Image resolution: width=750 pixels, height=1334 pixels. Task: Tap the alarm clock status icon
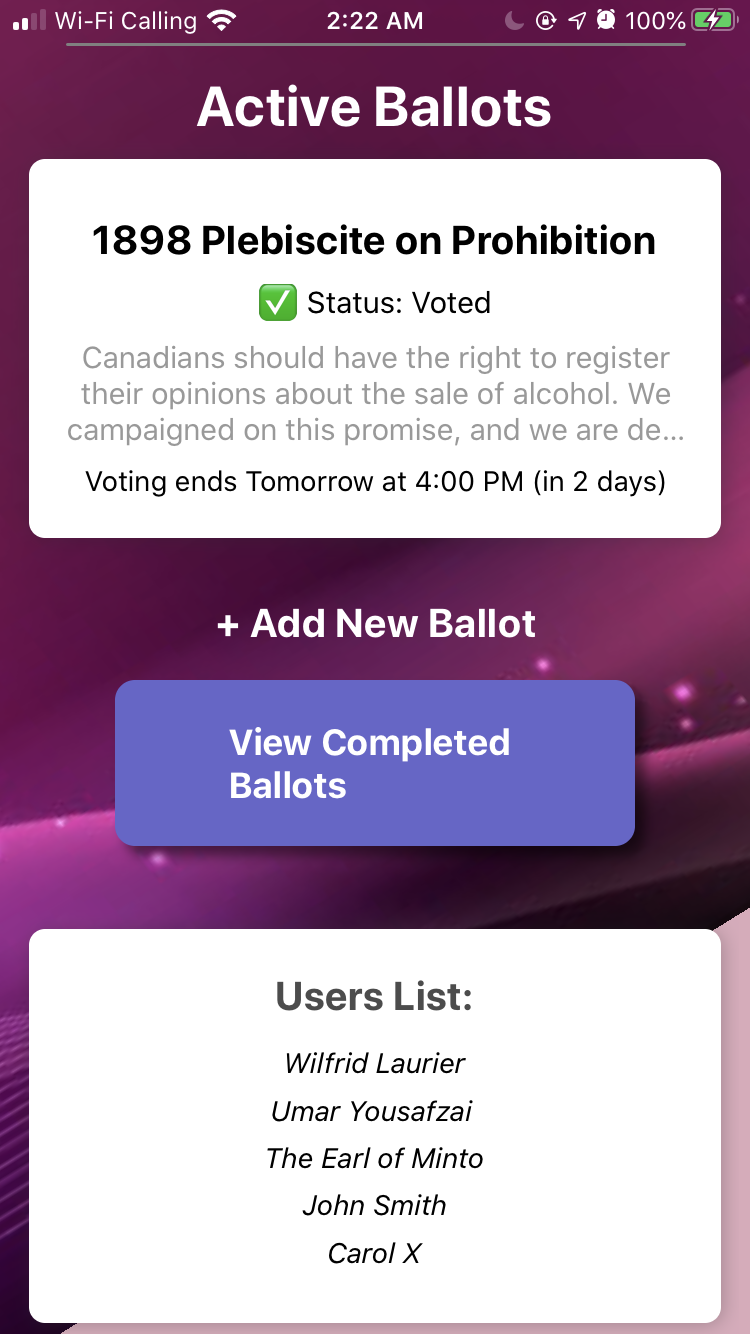click(606, 20)
